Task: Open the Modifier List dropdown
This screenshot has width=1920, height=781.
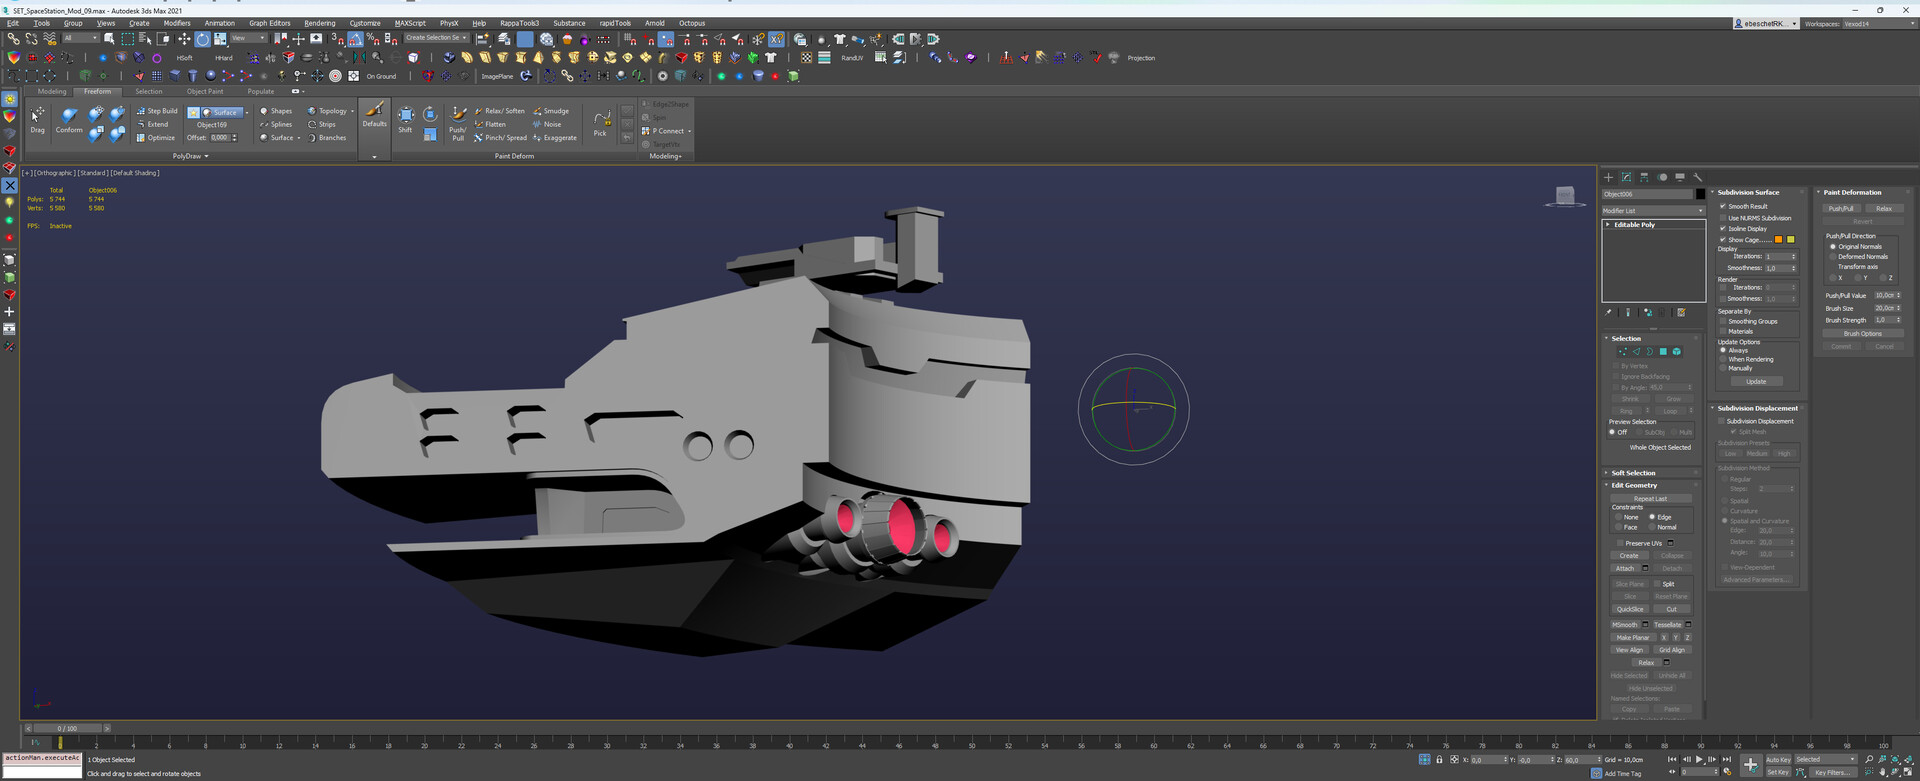Action: coord(1653,211)
